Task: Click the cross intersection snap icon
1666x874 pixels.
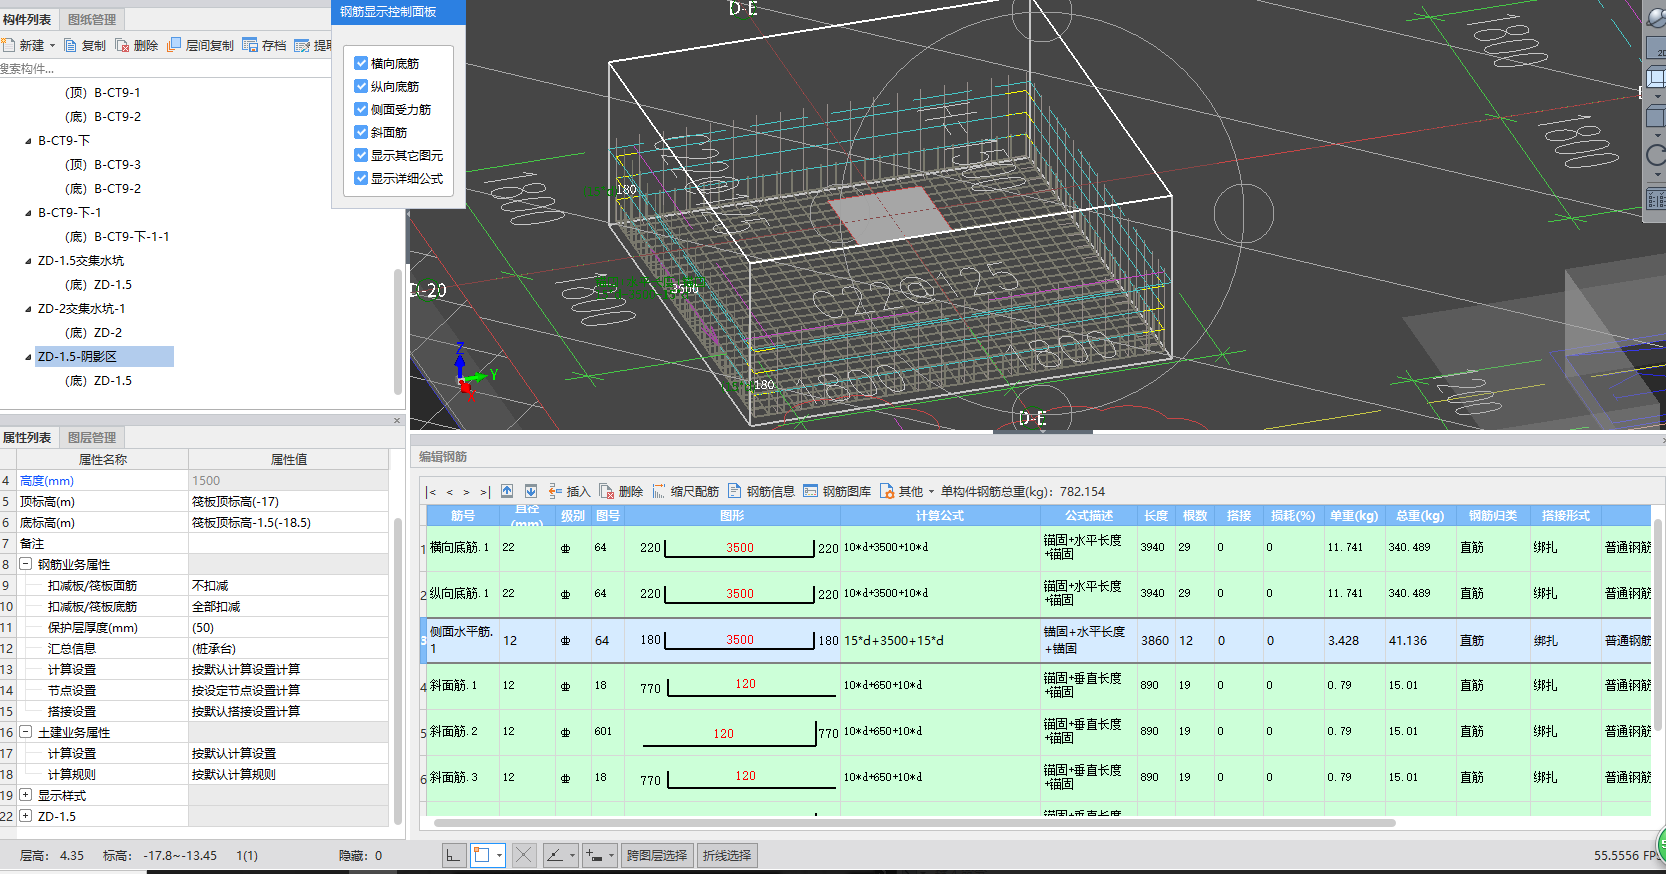Action: [523, 855]
